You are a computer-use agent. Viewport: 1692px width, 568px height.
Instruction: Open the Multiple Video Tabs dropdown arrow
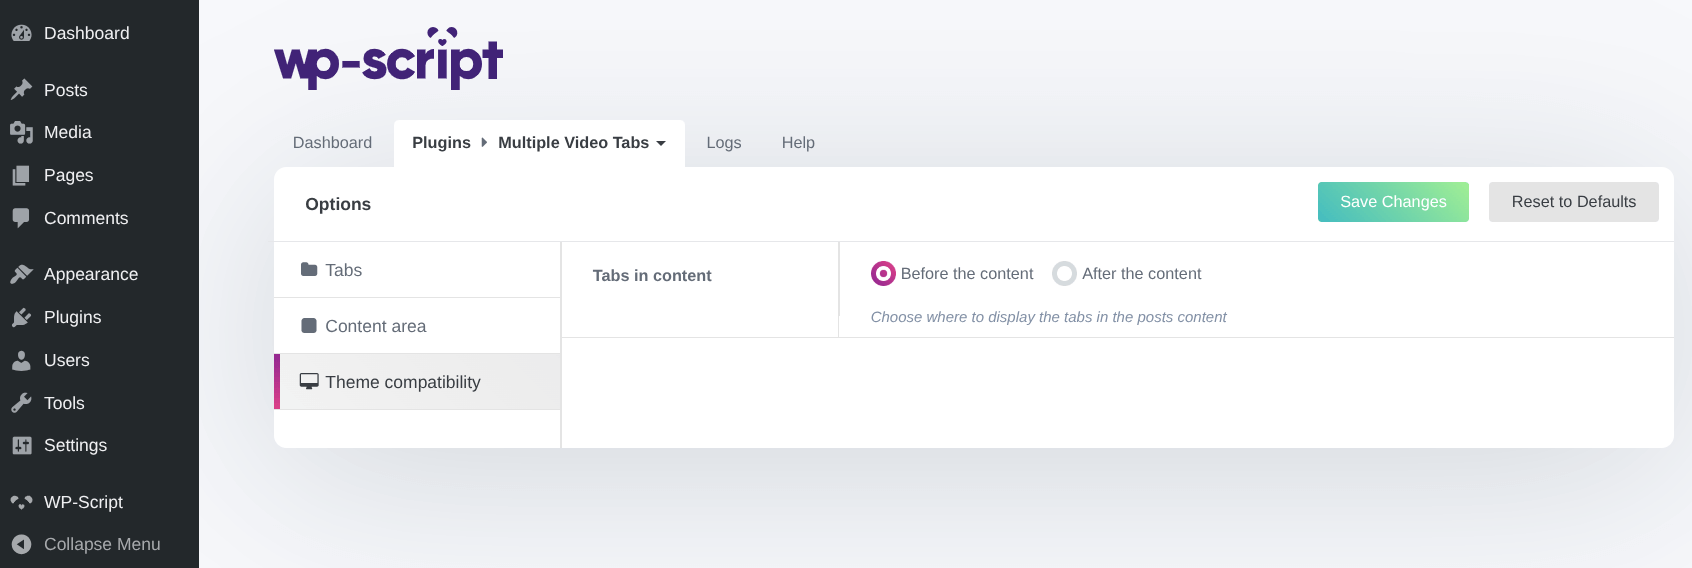661,143
